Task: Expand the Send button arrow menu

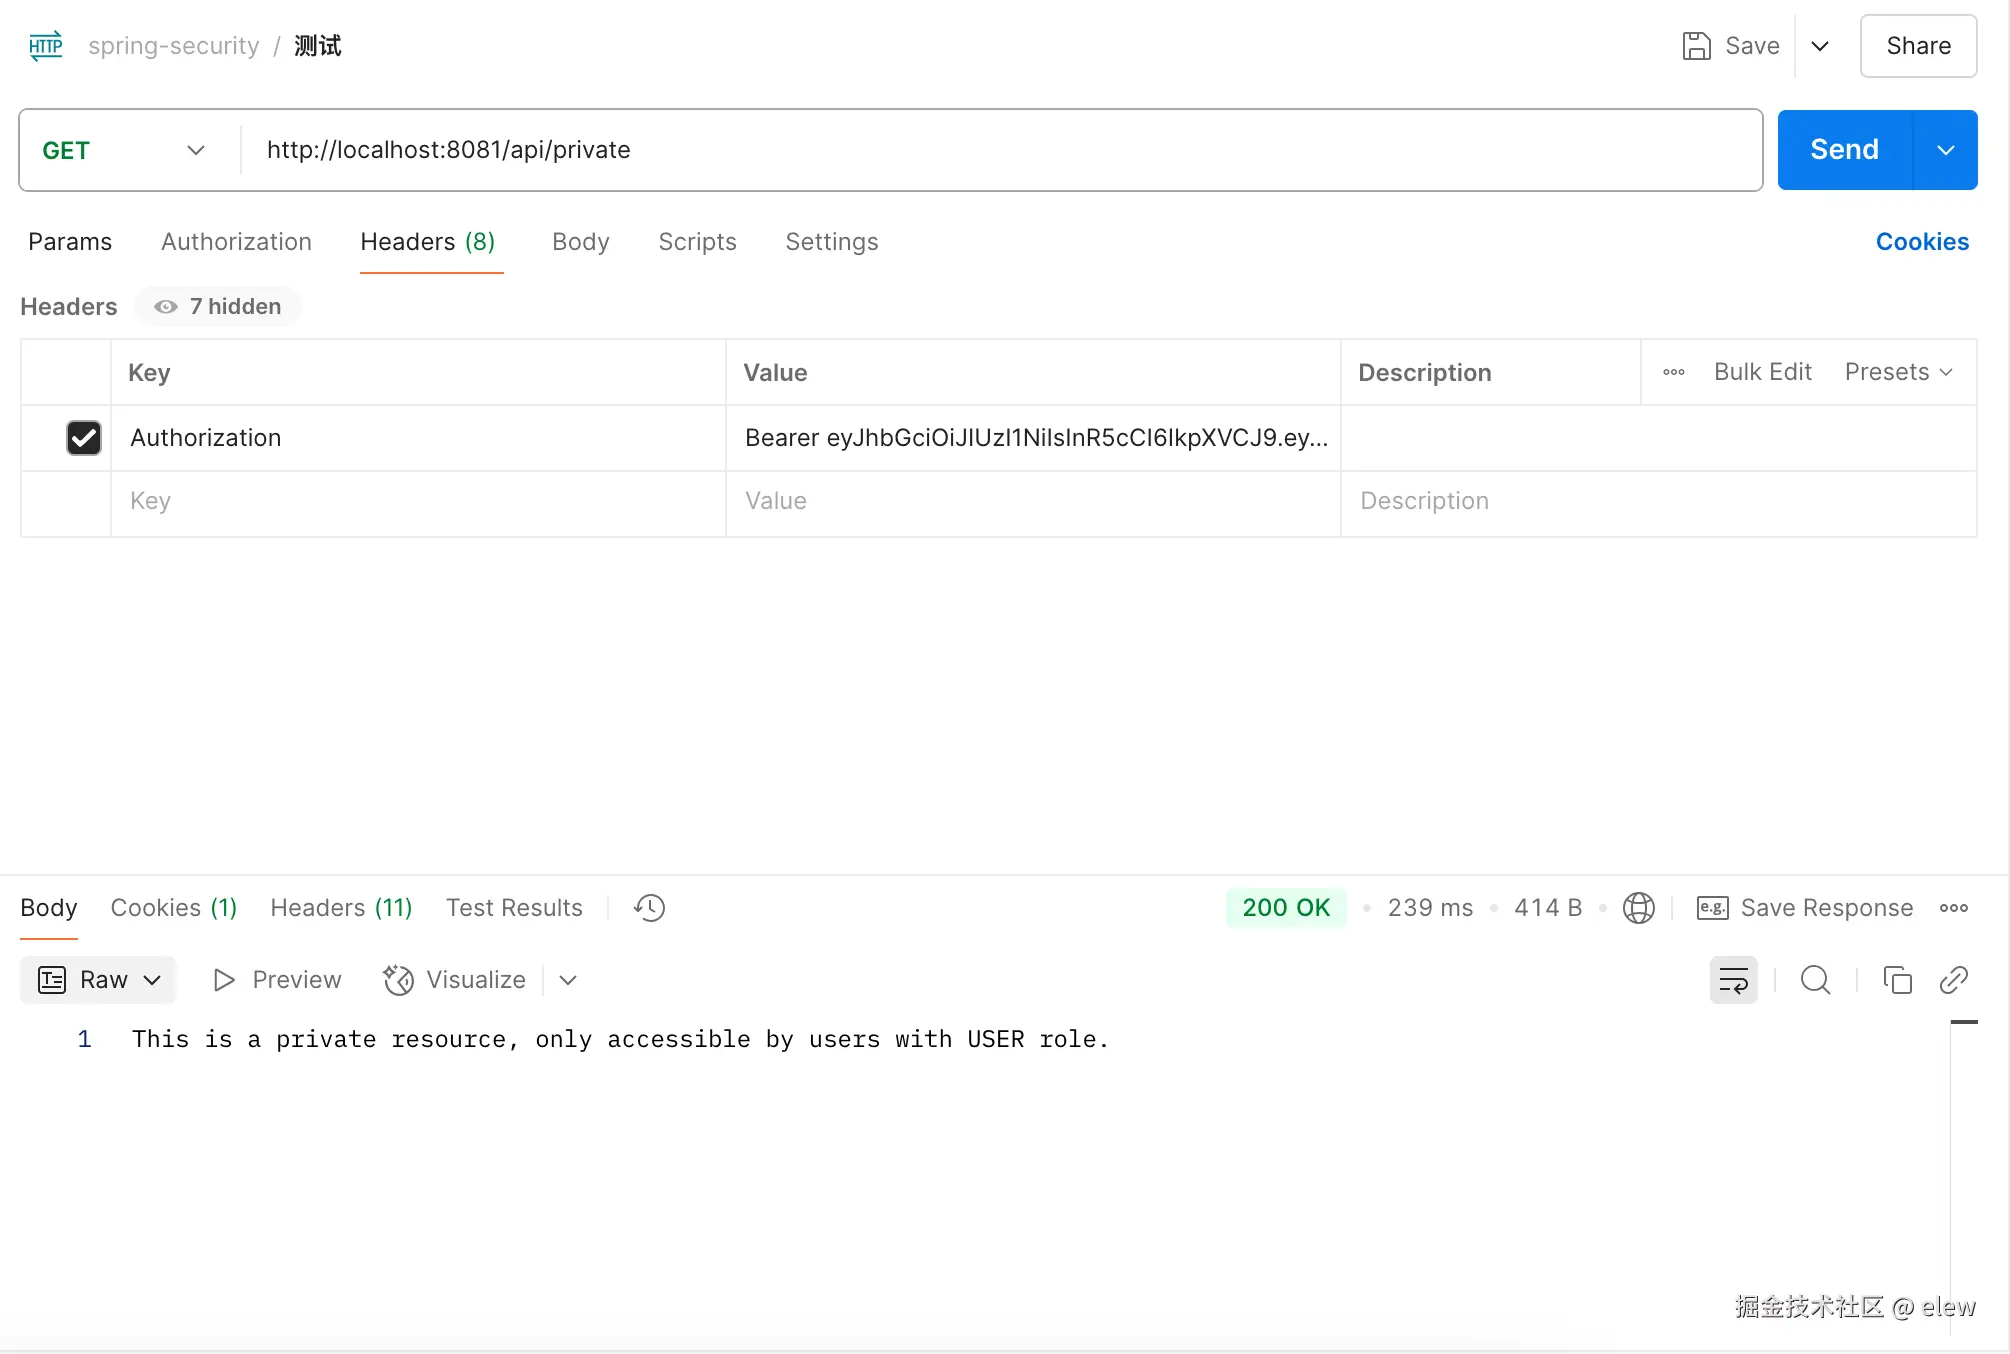Action: pos(1945,150)
